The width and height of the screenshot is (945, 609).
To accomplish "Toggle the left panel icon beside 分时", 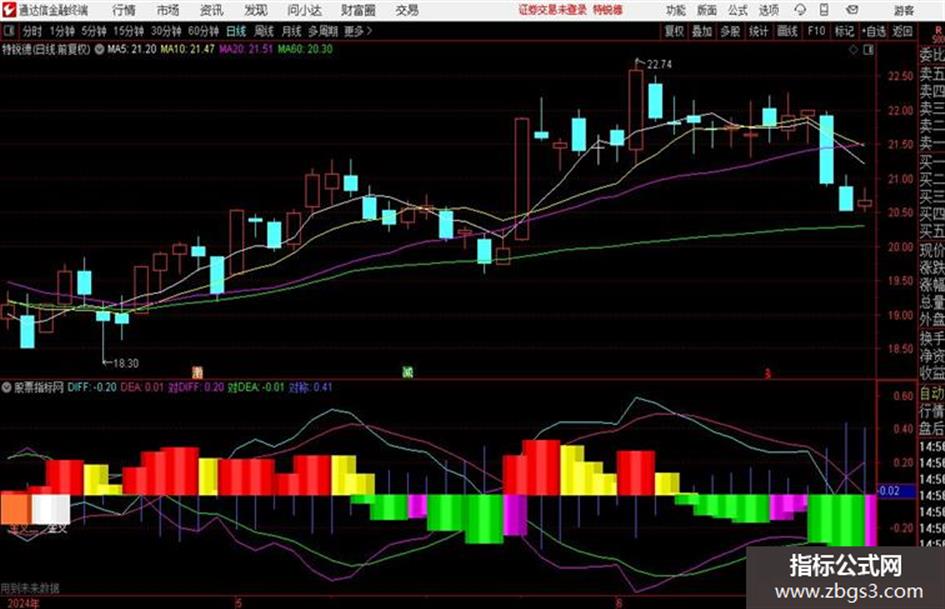I will (x=8, y=31).
